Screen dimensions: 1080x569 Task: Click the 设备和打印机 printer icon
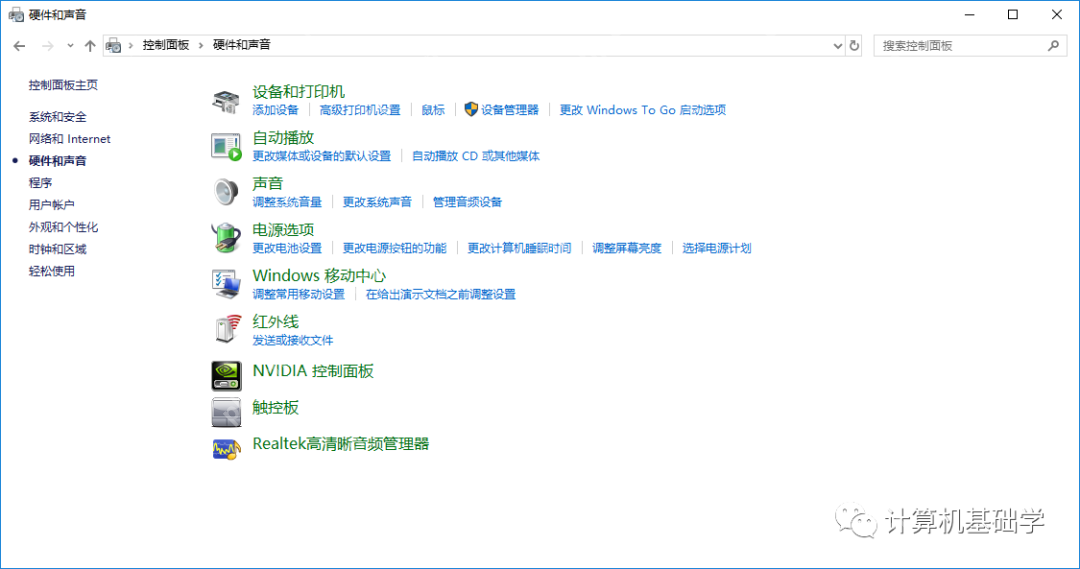226,100
